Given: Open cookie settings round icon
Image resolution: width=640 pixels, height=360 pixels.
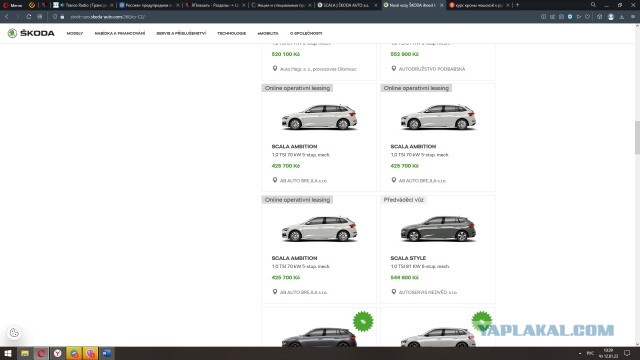Looking at the screenshot, I should coord(14,333).
